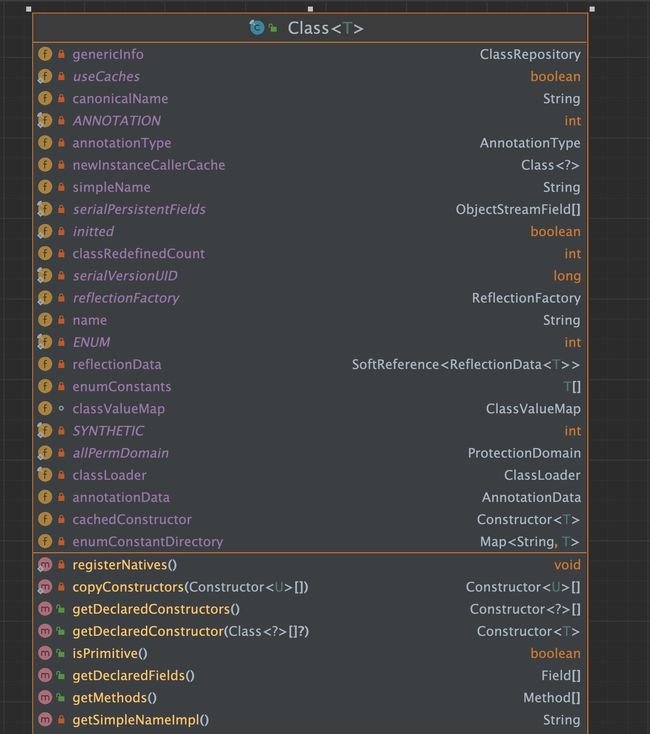650x734 pixels.
Task: Click the lock icon next to canonicalName
Action: 61,98
